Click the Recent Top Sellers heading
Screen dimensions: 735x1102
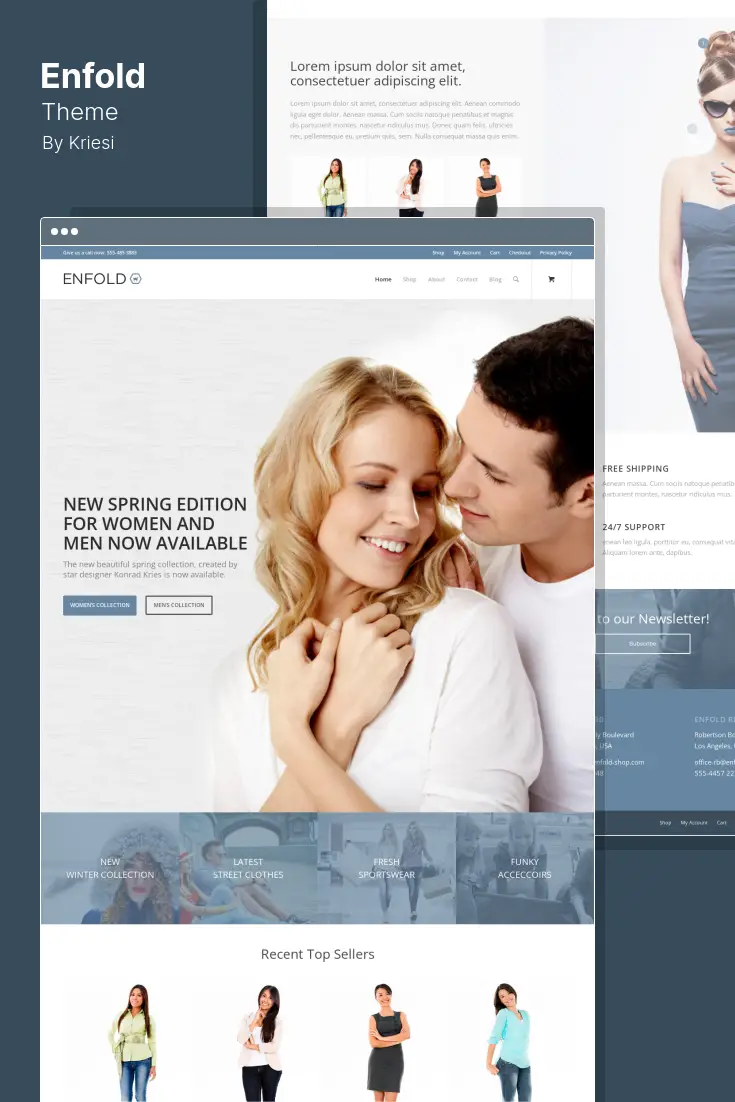pyautogui.click(x=318, y=954)
